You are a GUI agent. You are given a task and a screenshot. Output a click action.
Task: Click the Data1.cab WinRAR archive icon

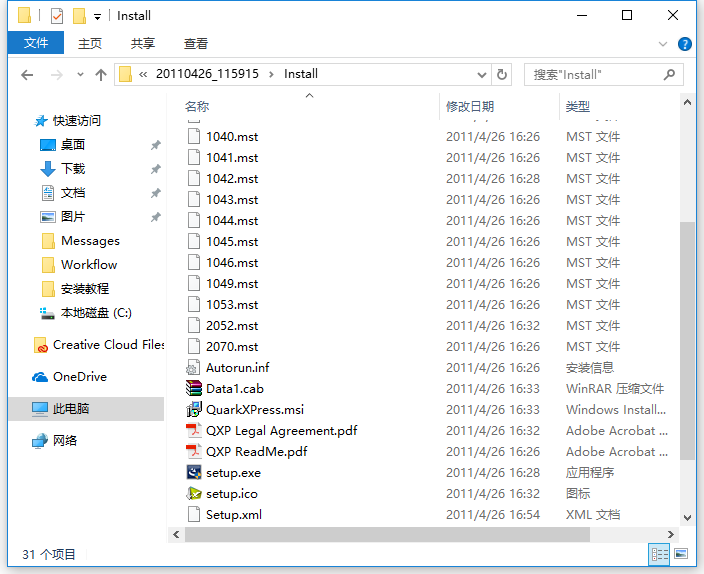click(194, 389)
